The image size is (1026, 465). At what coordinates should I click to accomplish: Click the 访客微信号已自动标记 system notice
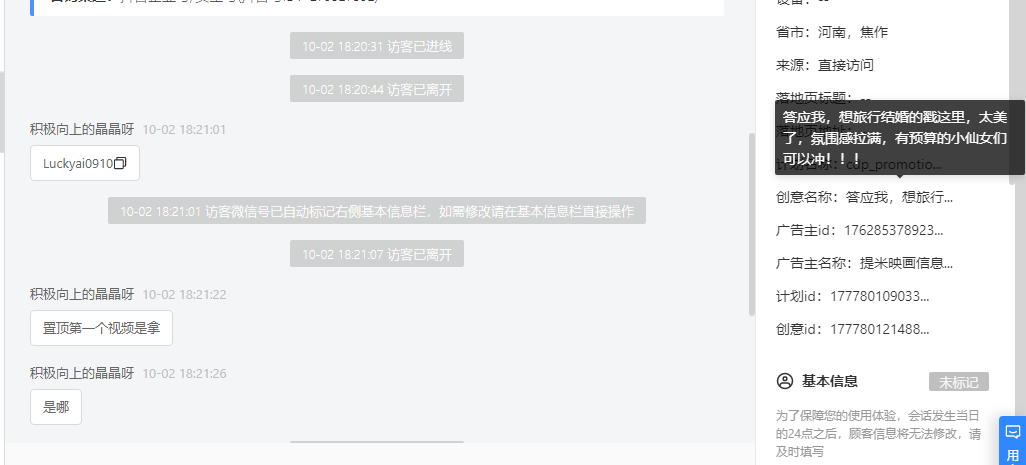click(x=377, y=211)
